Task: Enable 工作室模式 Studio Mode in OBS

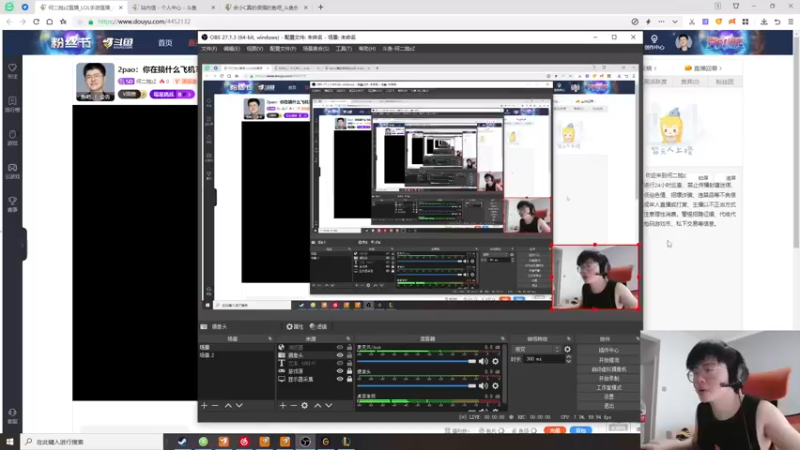Action: [608, 388]
